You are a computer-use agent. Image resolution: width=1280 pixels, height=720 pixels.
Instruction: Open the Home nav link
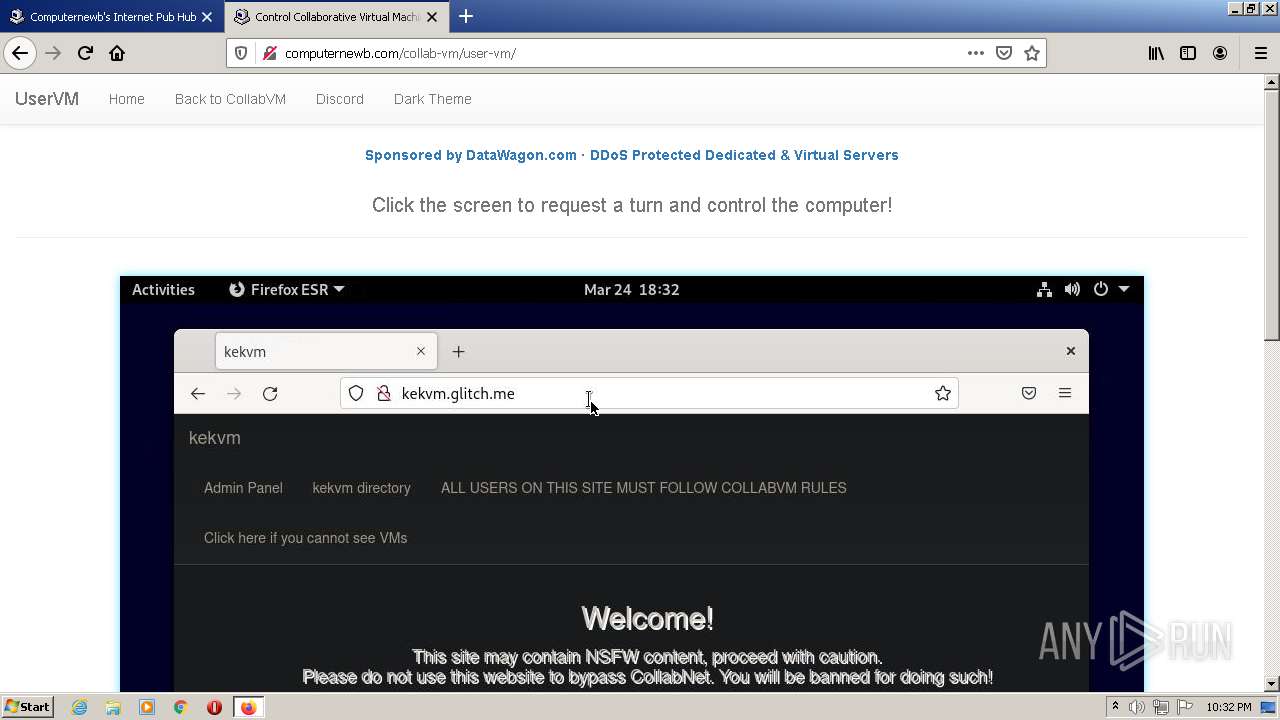(x=127, y=99)
